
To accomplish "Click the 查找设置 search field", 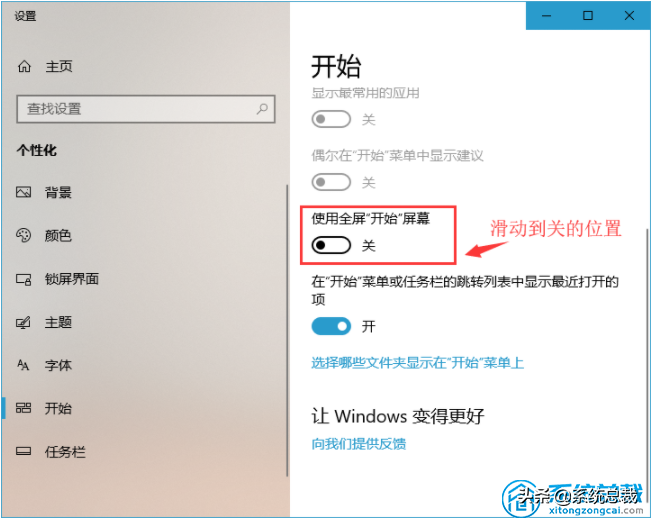I will (x=146, y=109).
